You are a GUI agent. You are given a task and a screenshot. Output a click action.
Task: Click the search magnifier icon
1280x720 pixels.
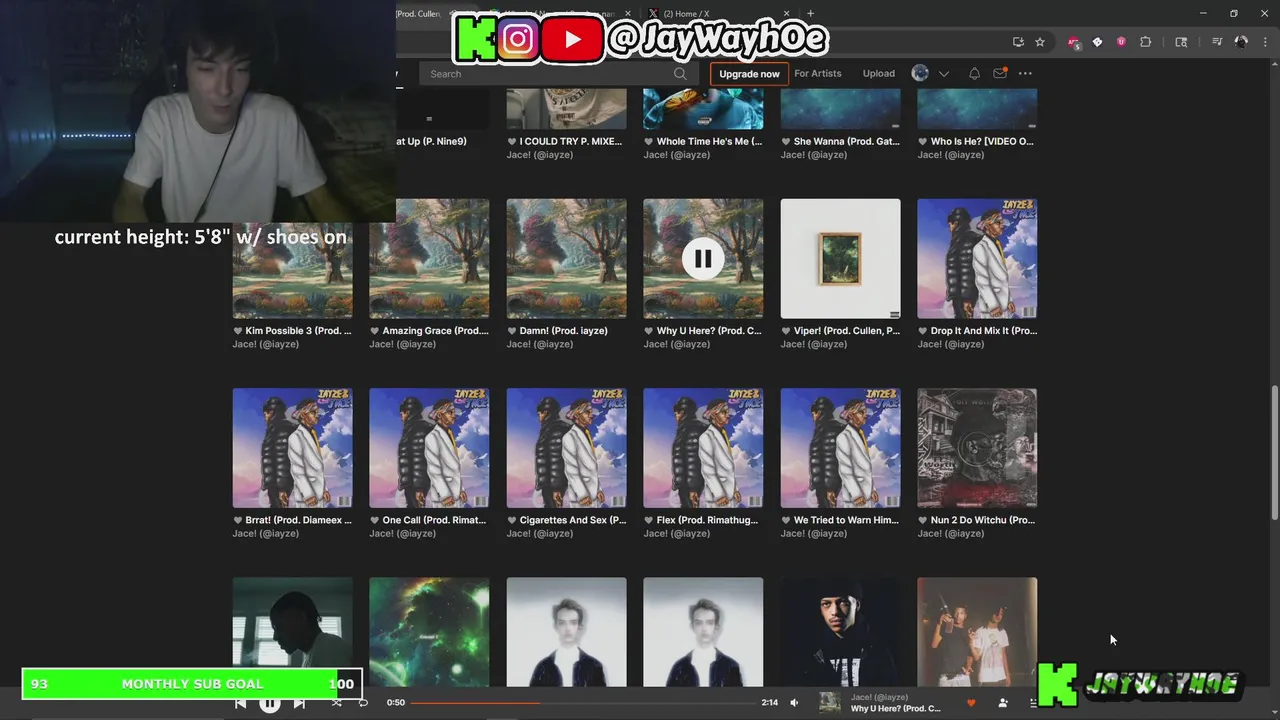(x=680, y=73)
